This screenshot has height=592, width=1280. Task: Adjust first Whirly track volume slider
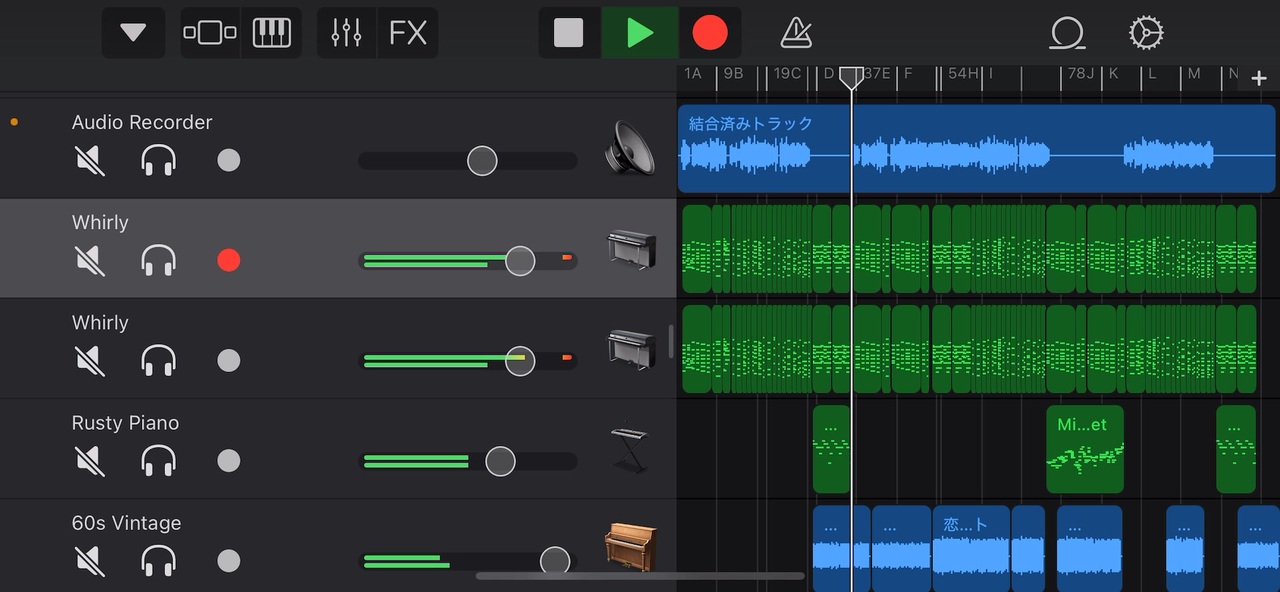[x=519, y=261]
